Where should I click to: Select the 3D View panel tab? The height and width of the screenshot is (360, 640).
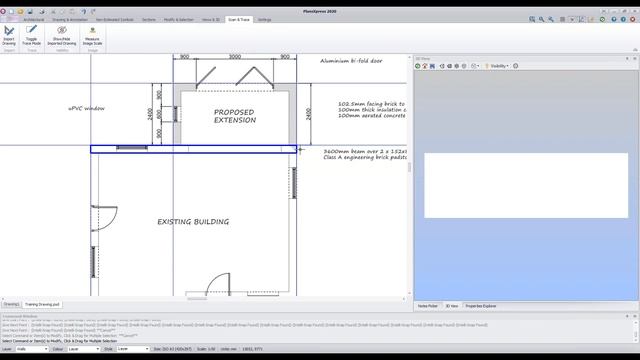[451, 306]
